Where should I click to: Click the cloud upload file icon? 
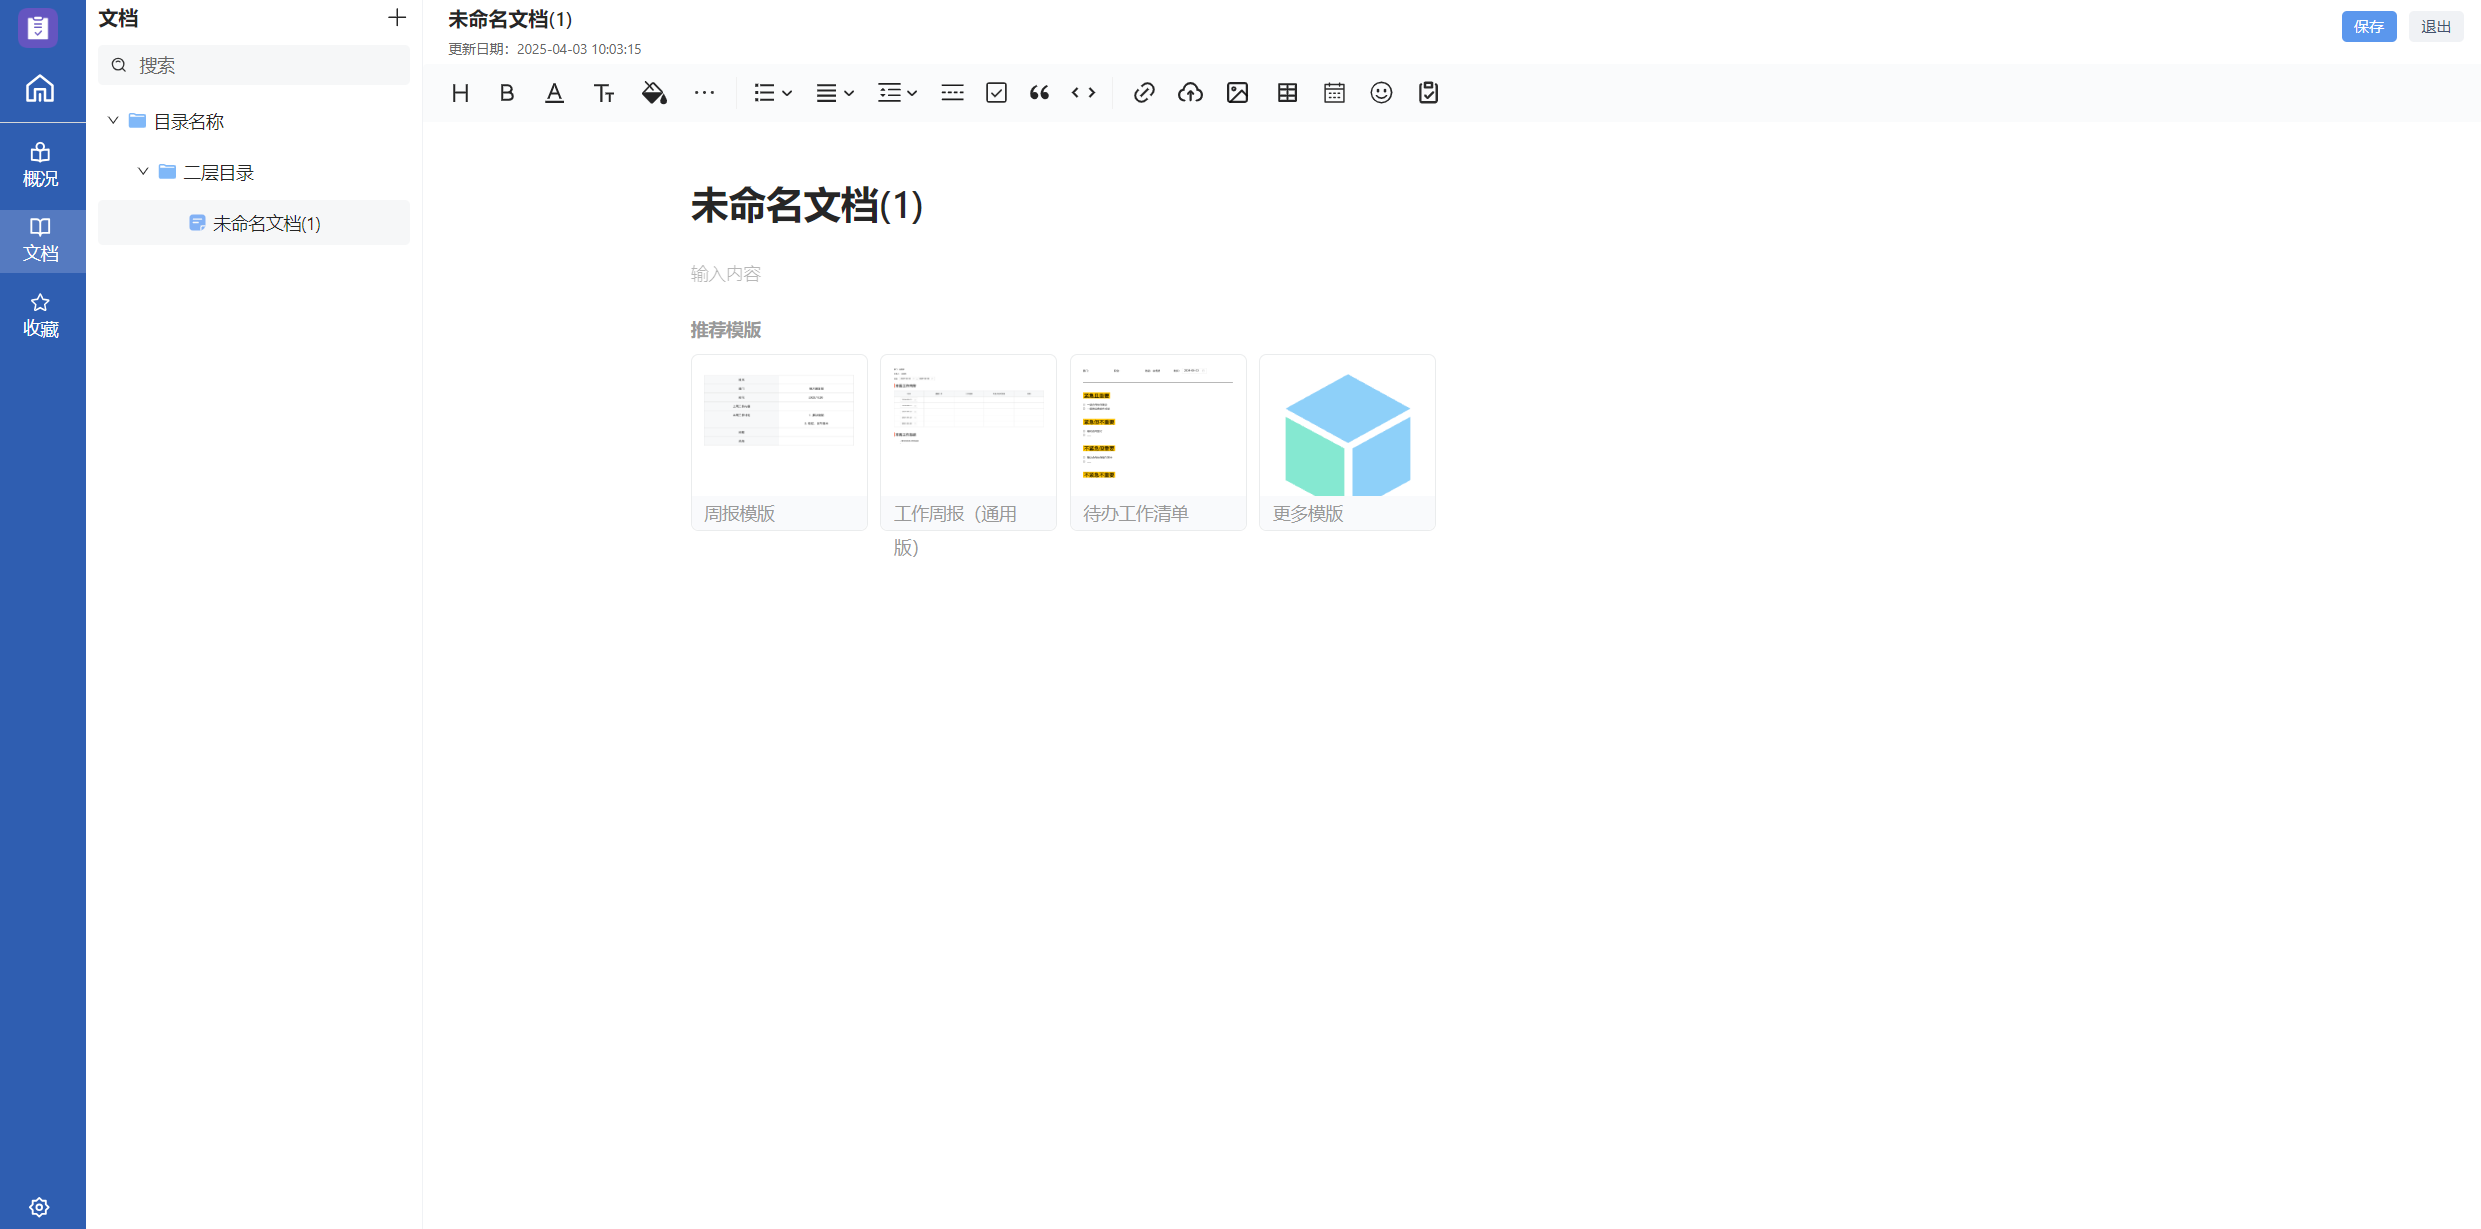tap(1190, 93)
